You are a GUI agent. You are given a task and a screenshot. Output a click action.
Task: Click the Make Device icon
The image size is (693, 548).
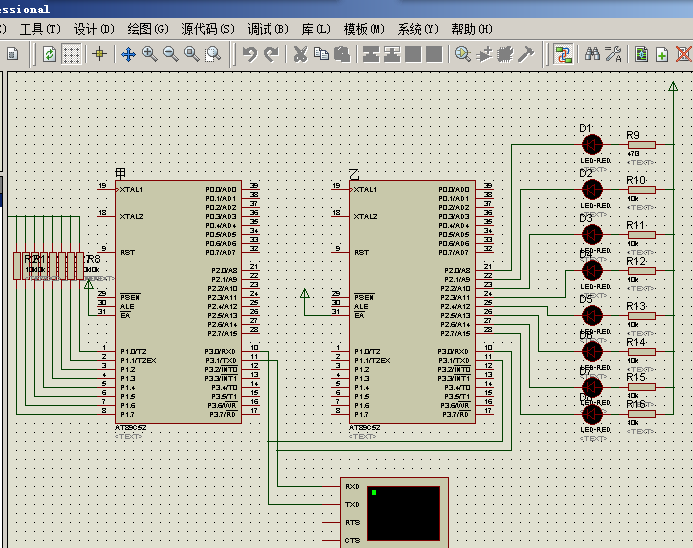(x=484, y=54)
